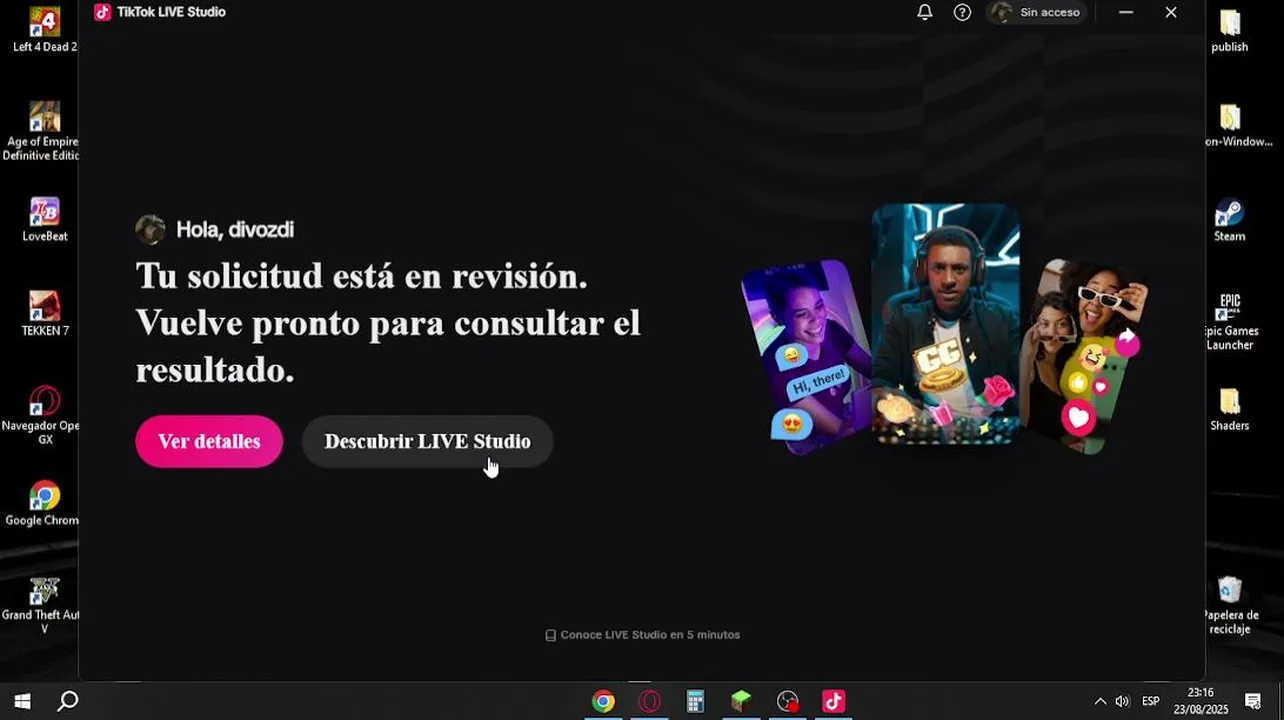Image resolution: width=1284 pixels, height=720 pixels.
Task: Select the LoveBeat desktop icon
Action: tap(44, 219)
